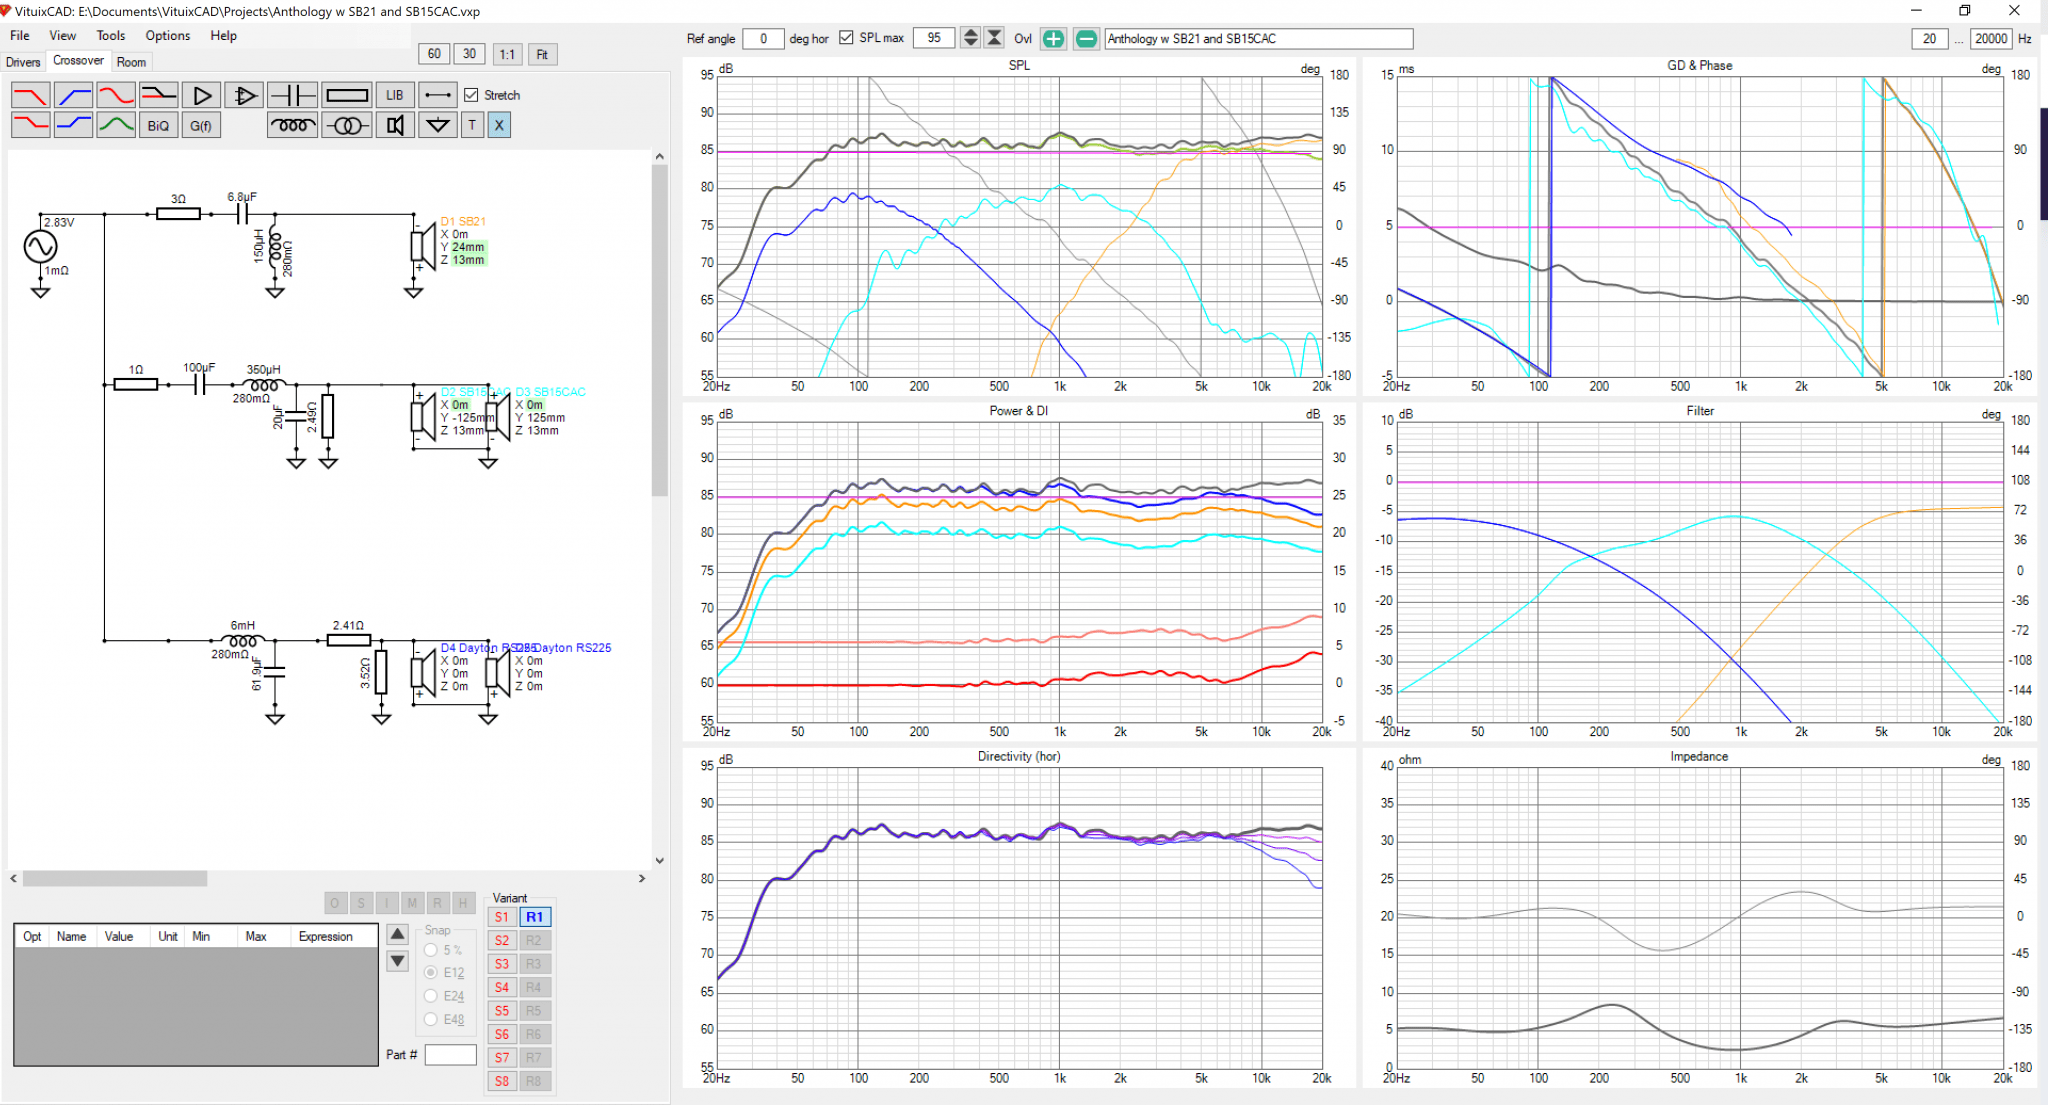Toggle the highlighted X tool button
This screenshot has width=2048, height=1105.
pos(499,125)
